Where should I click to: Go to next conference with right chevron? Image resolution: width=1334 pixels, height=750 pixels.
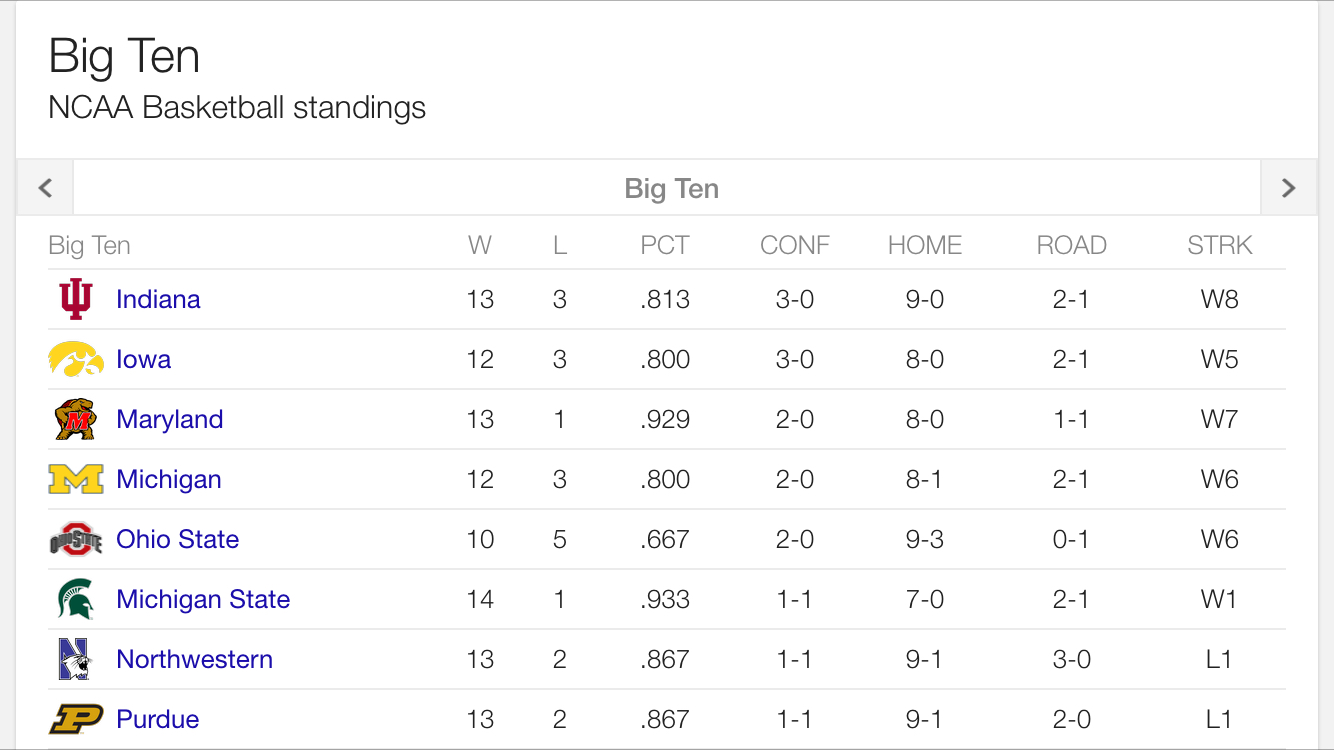(x=1288, y=188)
